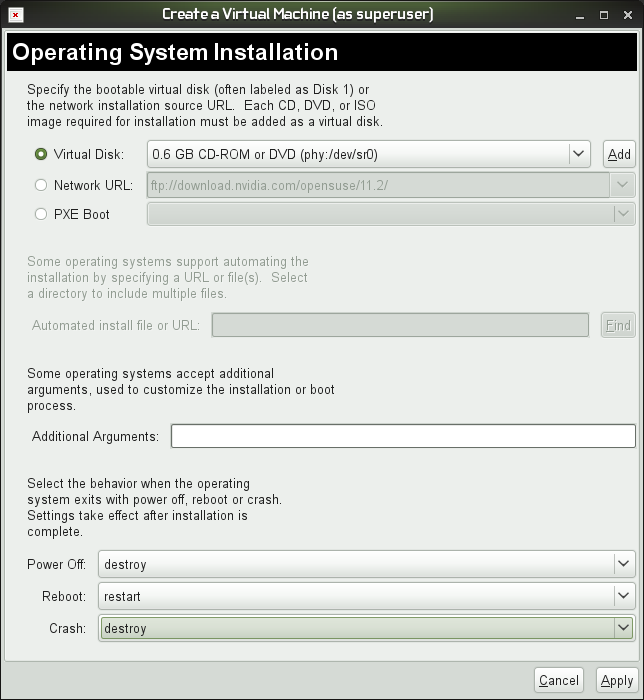Screen dimensions: 644x700
Task: Select the Virtual Disk radio button
Action: tap(41, 154)
